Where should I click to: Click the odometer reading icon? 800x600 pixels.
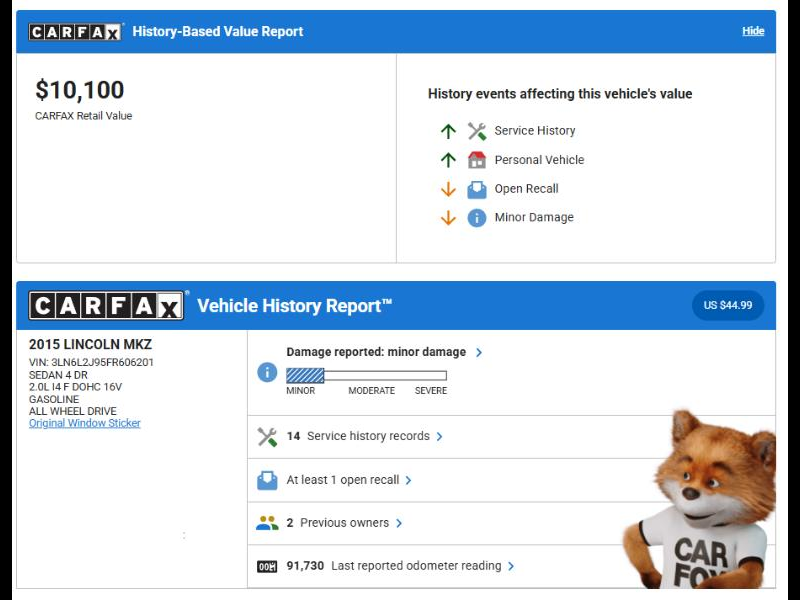tap(267, 566)
